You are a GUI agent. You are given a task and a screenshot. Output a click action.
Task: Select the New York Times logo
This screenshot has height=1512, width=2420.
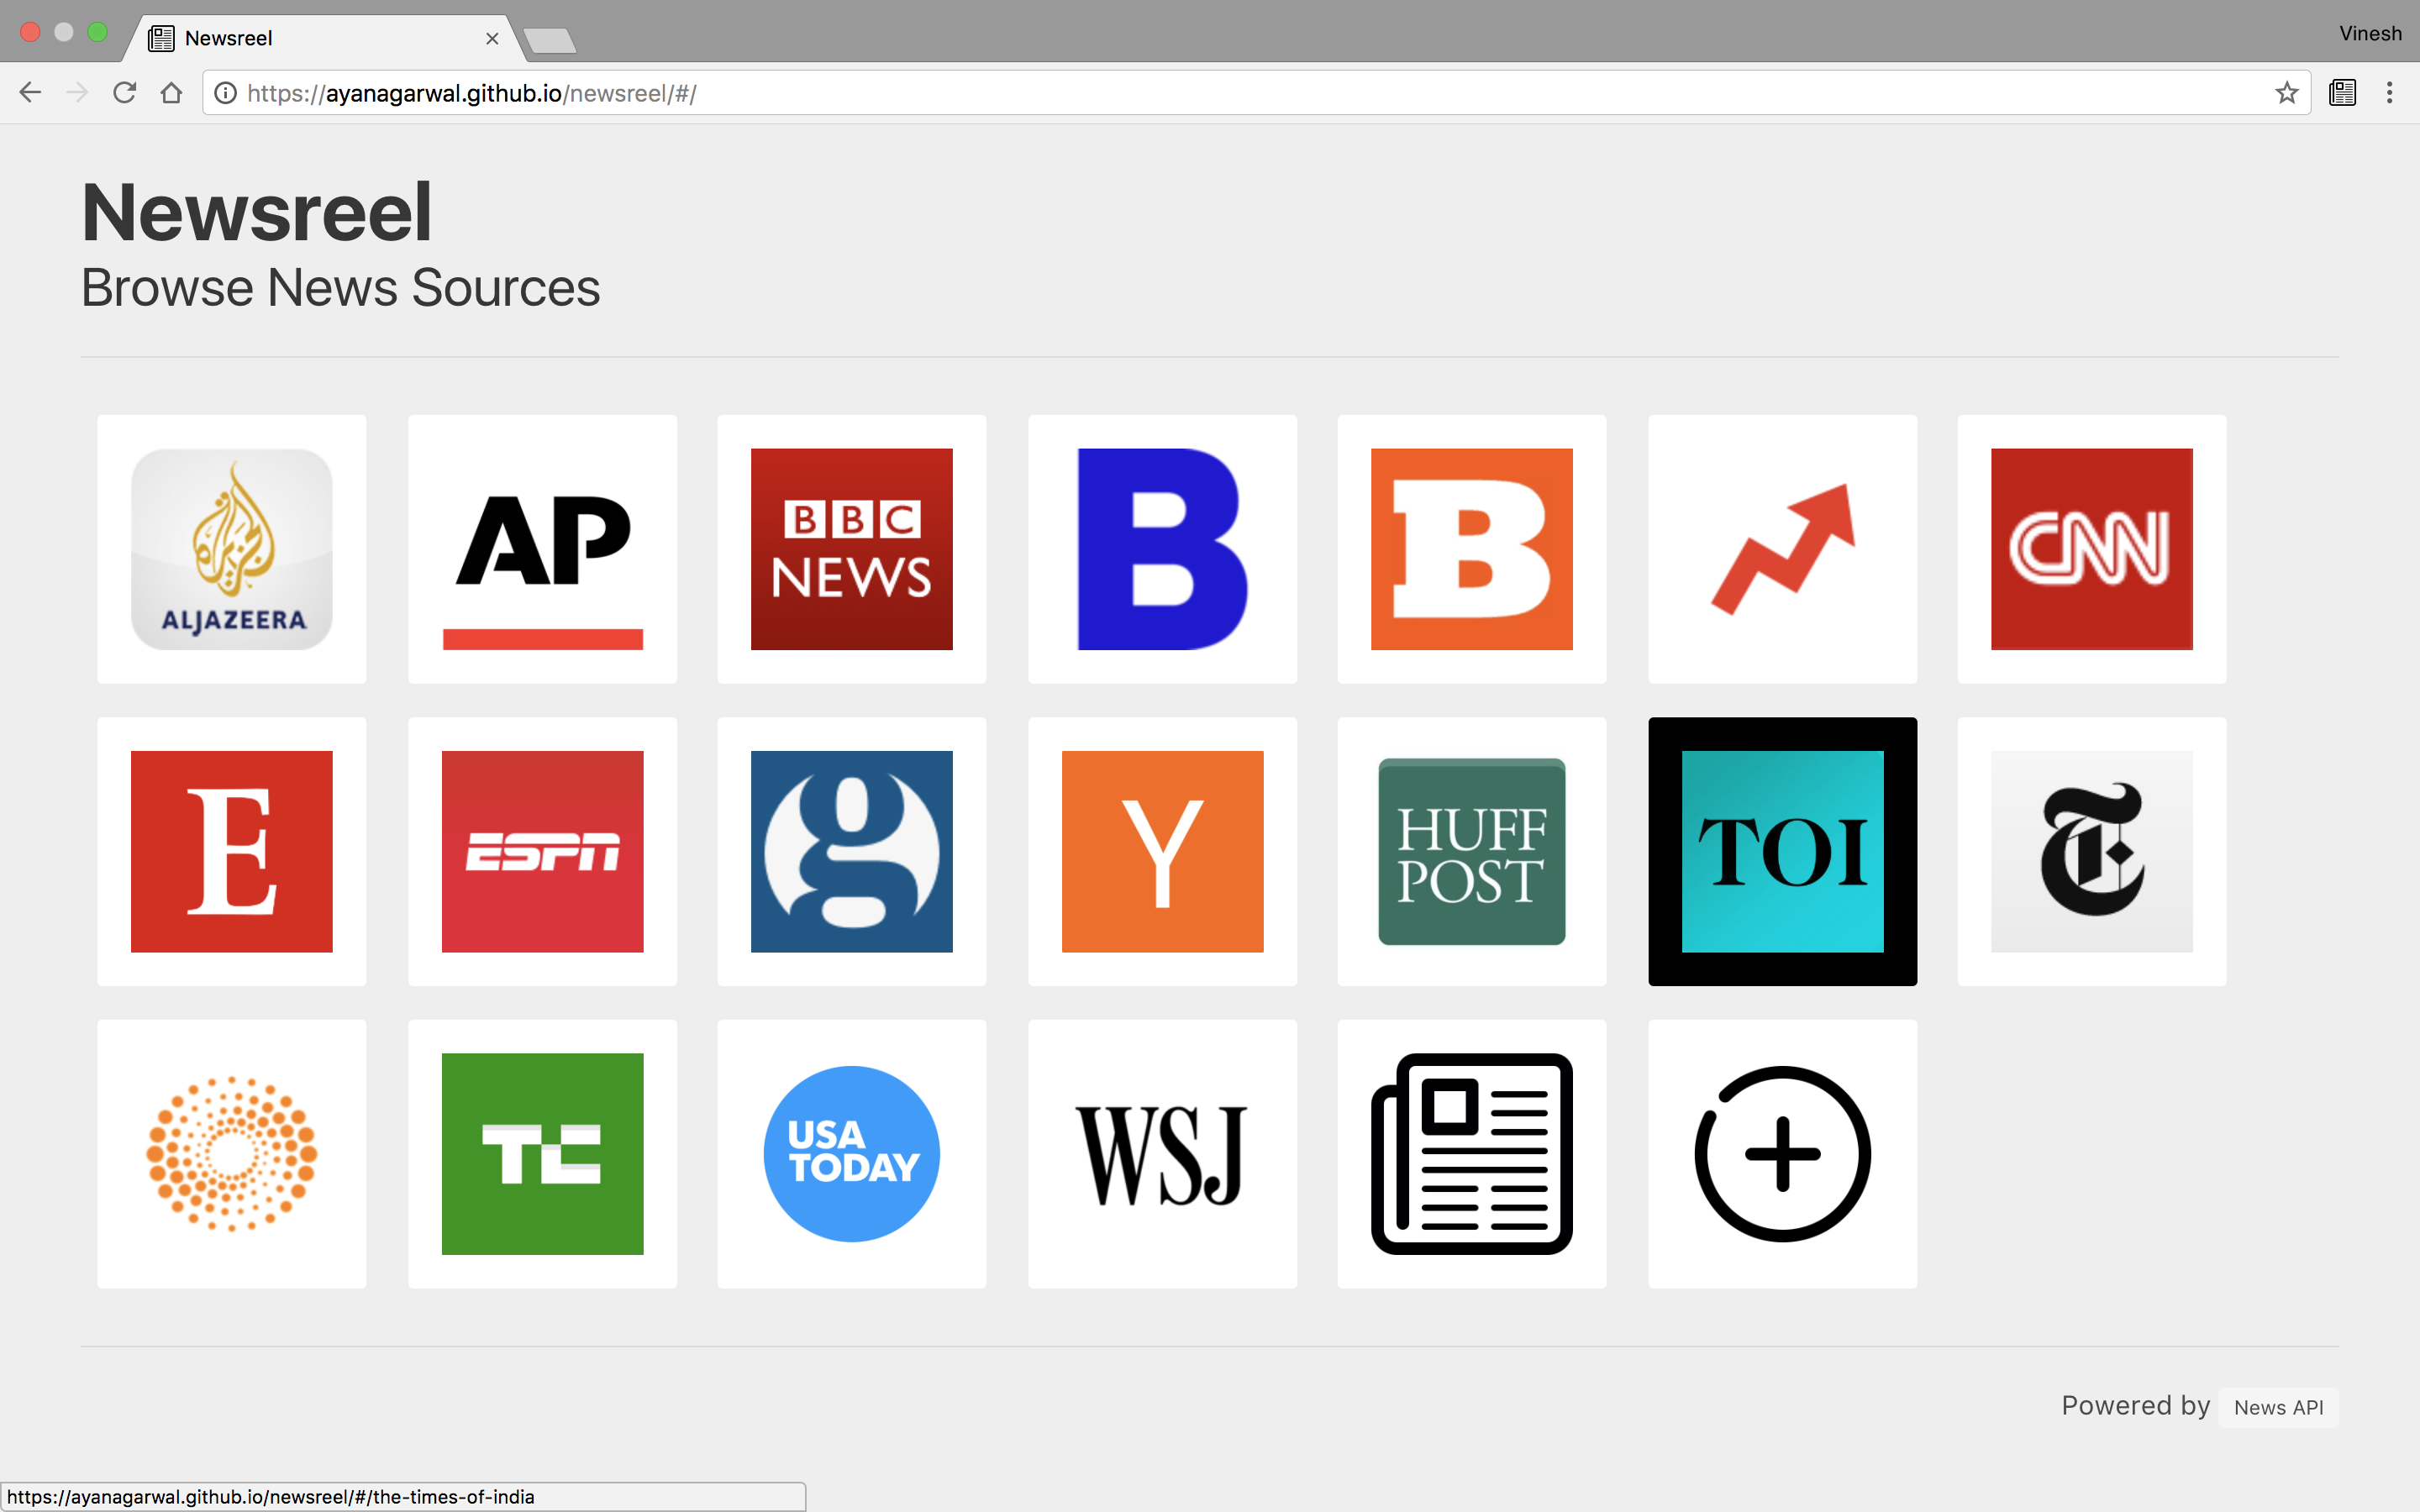[x=2091, y=851]
